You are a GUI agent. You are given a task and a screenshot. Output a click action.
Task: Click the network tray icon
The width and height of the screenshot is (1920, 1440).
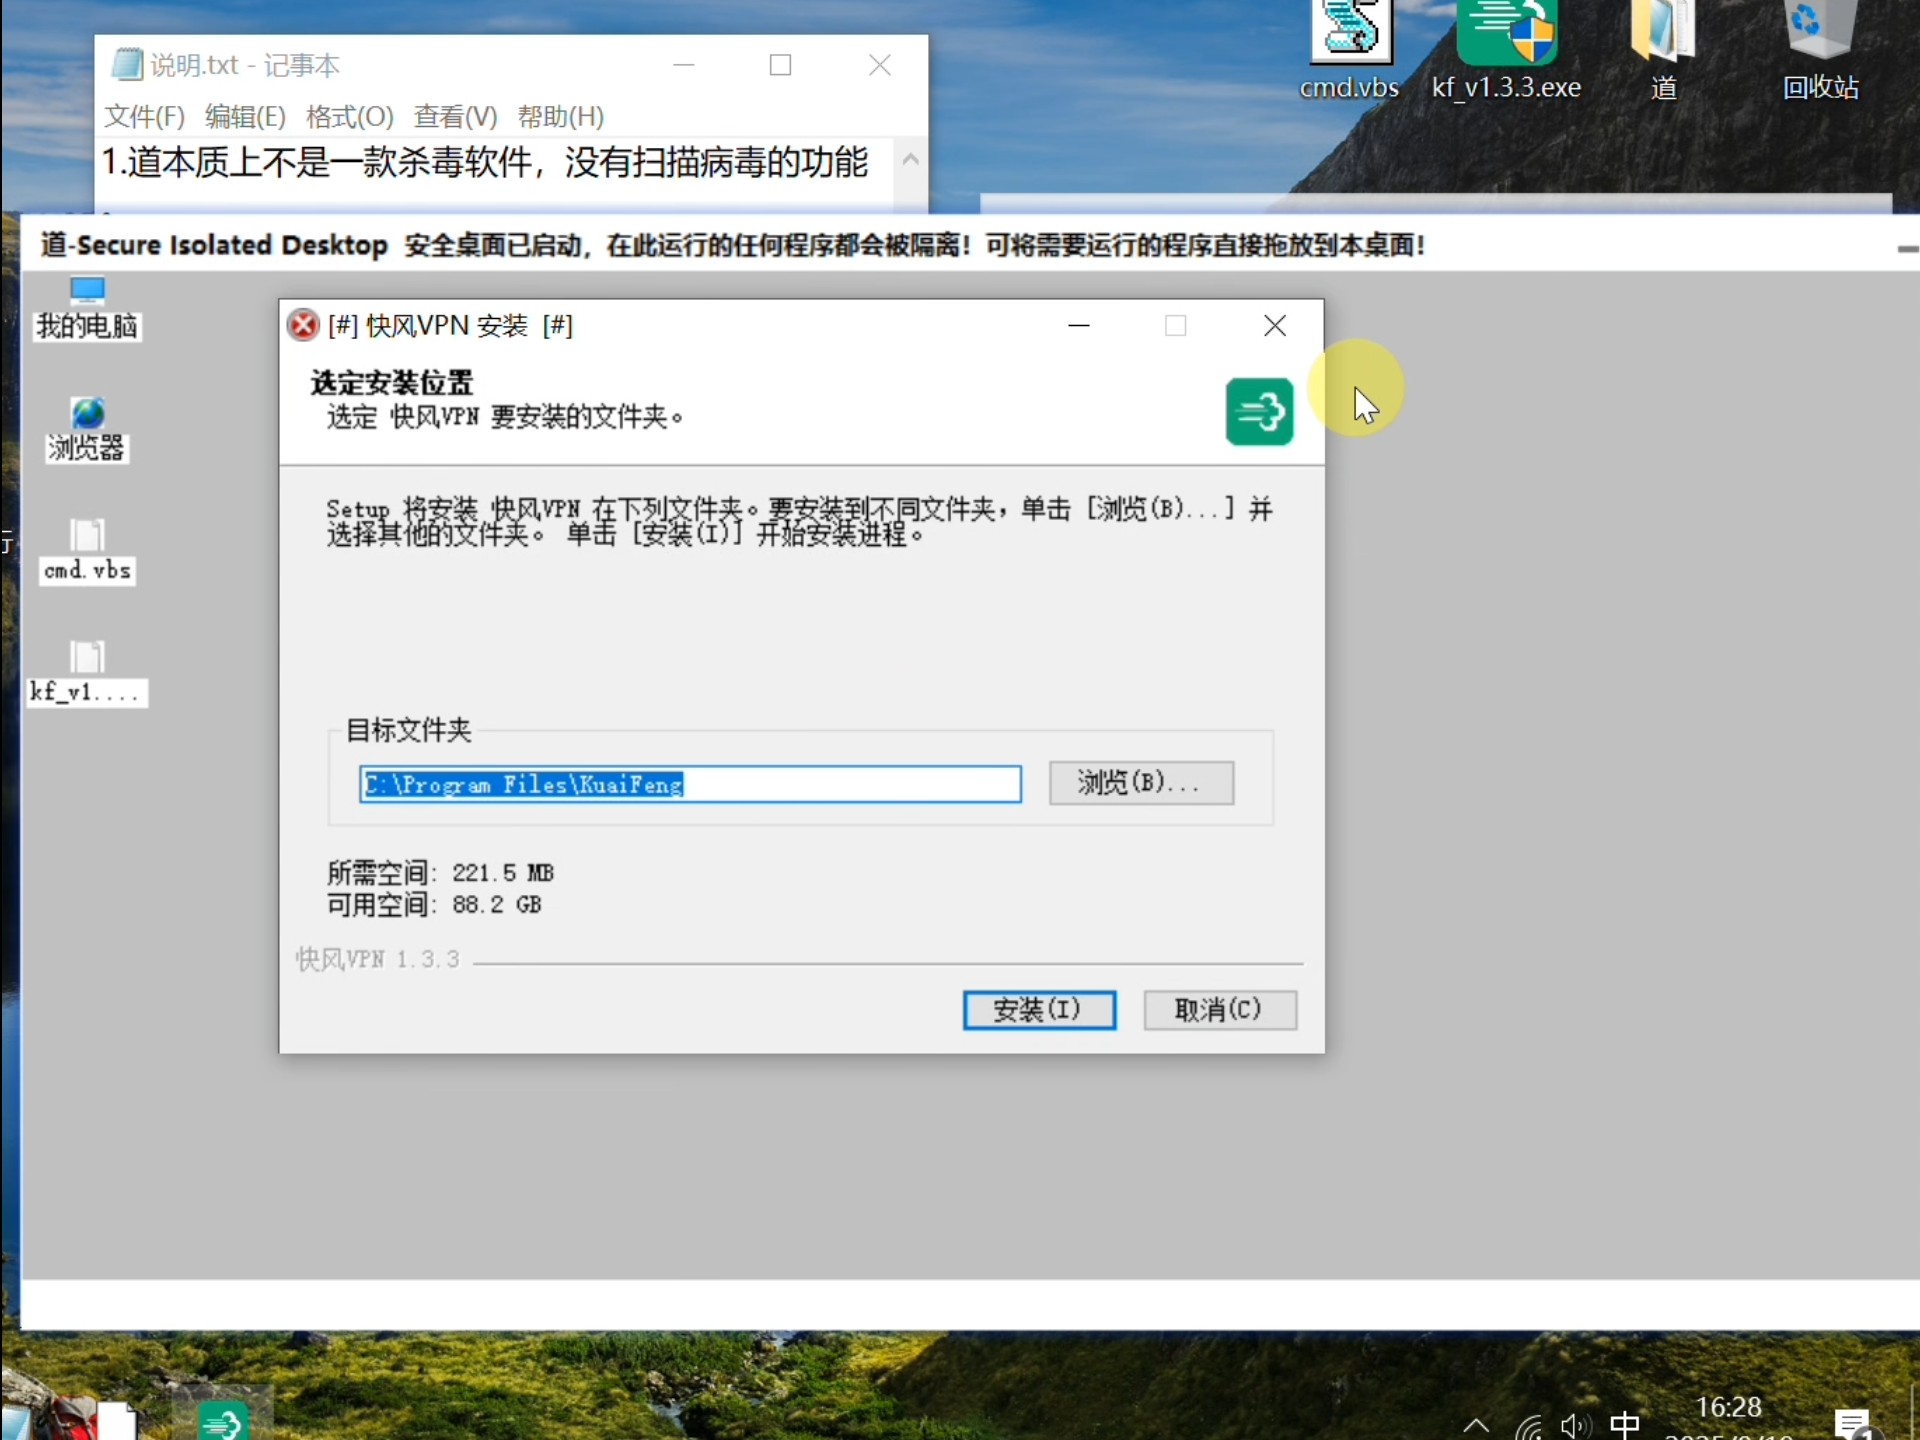pos(1528,1426)
